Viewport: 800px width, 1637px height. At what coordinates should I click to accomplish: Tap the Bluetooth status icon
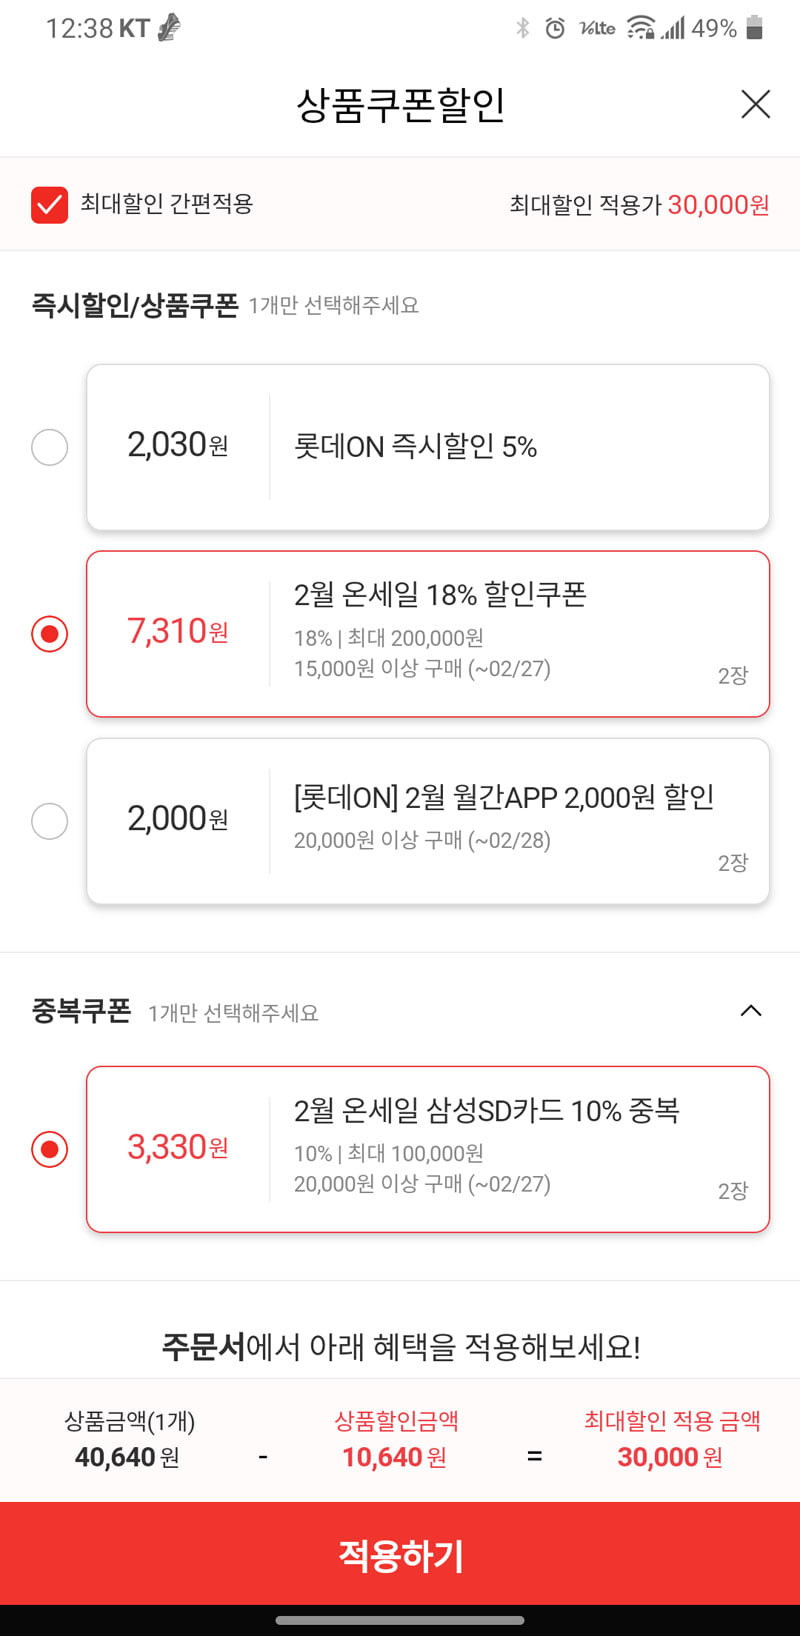(x=522, y=28)
